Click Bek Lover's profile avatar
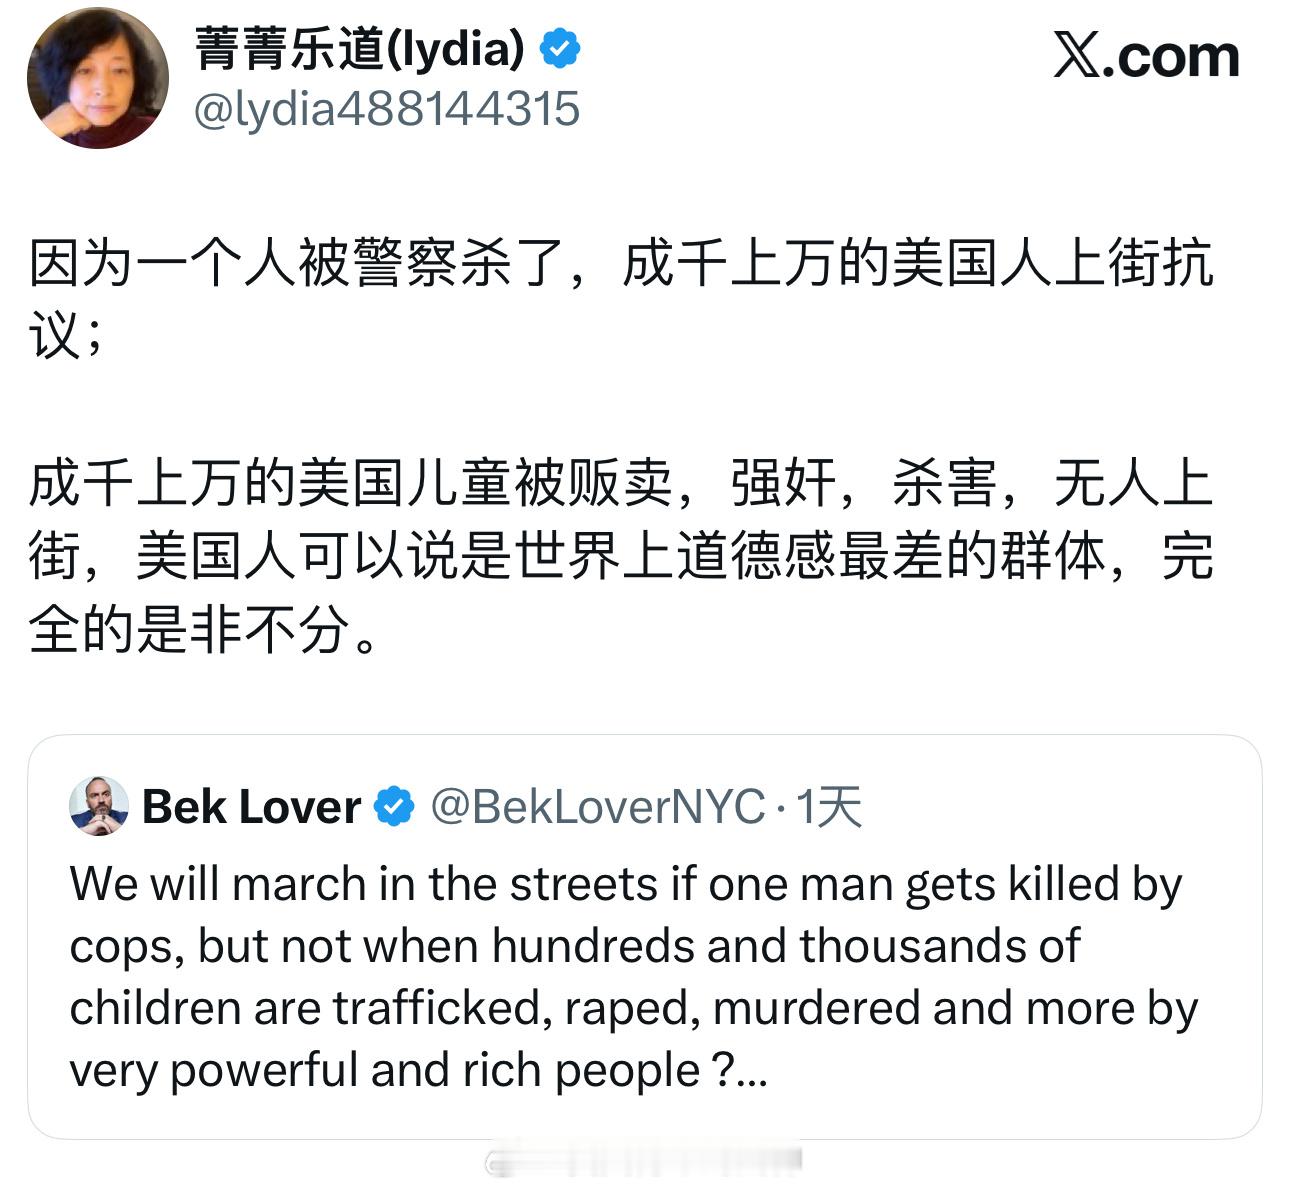Viewport: 1290px width, 1190px height. [x=98, y=805]
